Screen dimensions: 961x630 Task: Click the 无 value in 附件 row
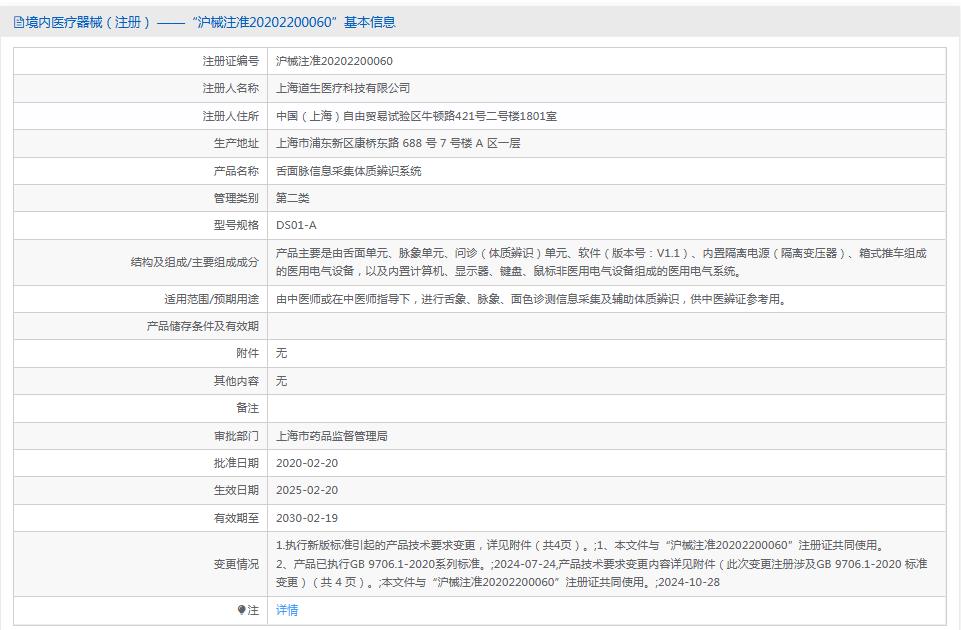pos(279,353)
